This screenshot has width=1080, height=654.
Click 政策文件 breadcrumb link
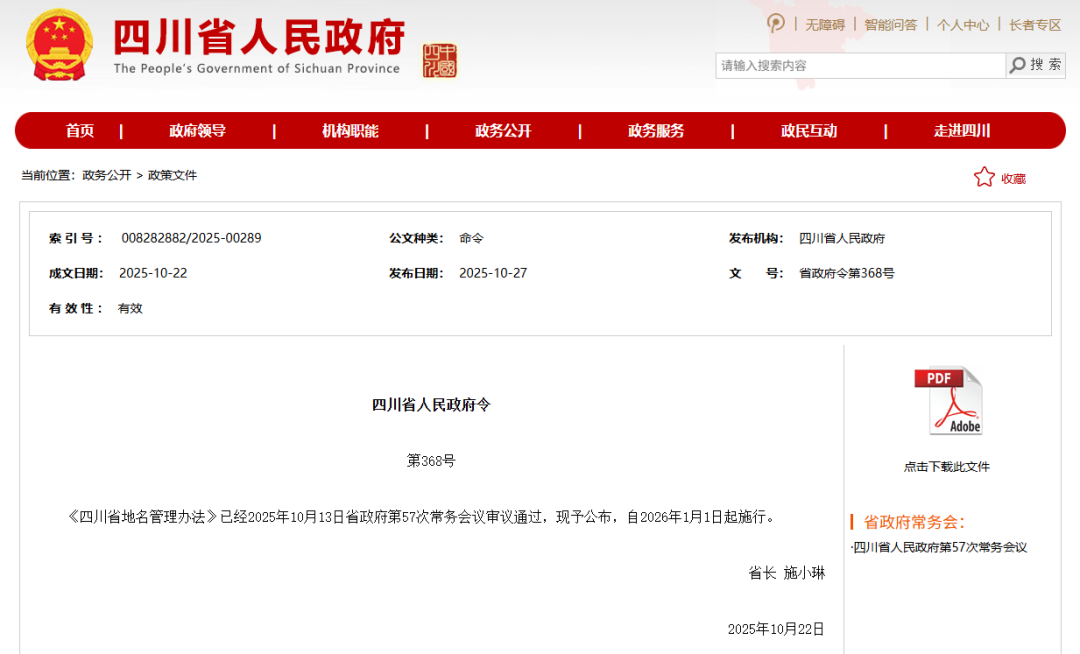coord(173,175)
